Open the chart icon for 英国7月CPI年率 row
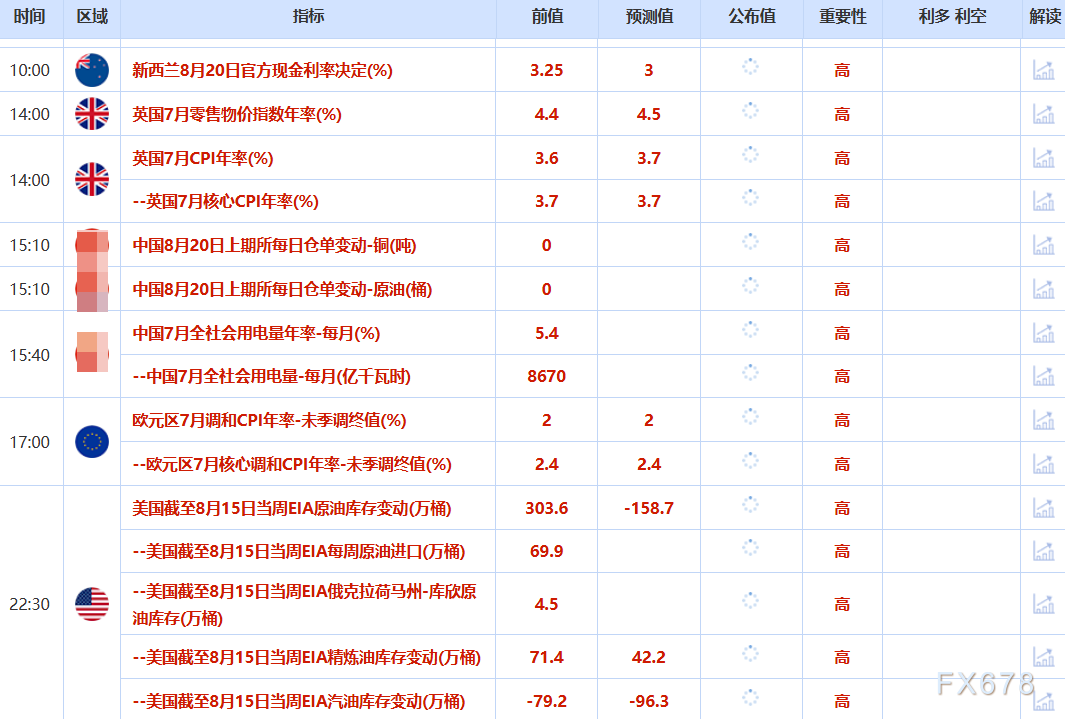 point(1046,158)
